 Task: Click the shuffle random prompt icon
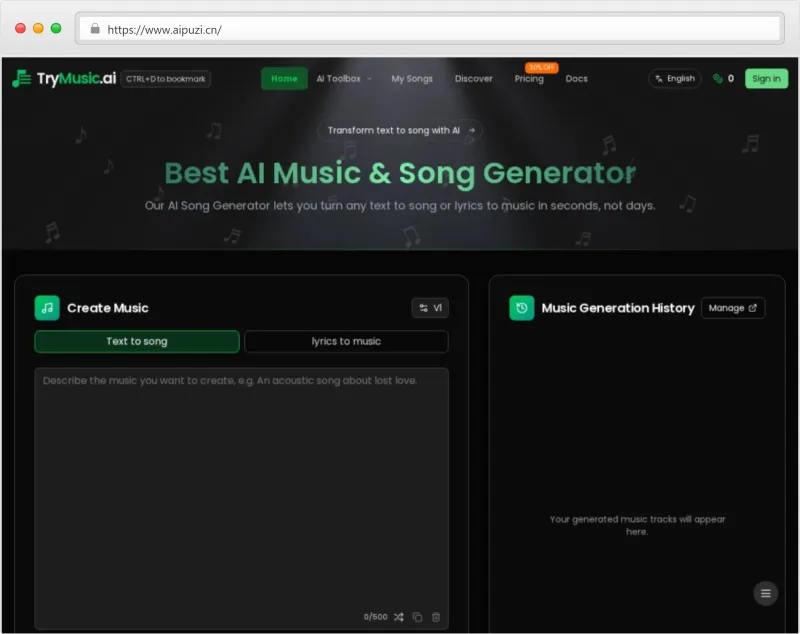click(398, 617)
